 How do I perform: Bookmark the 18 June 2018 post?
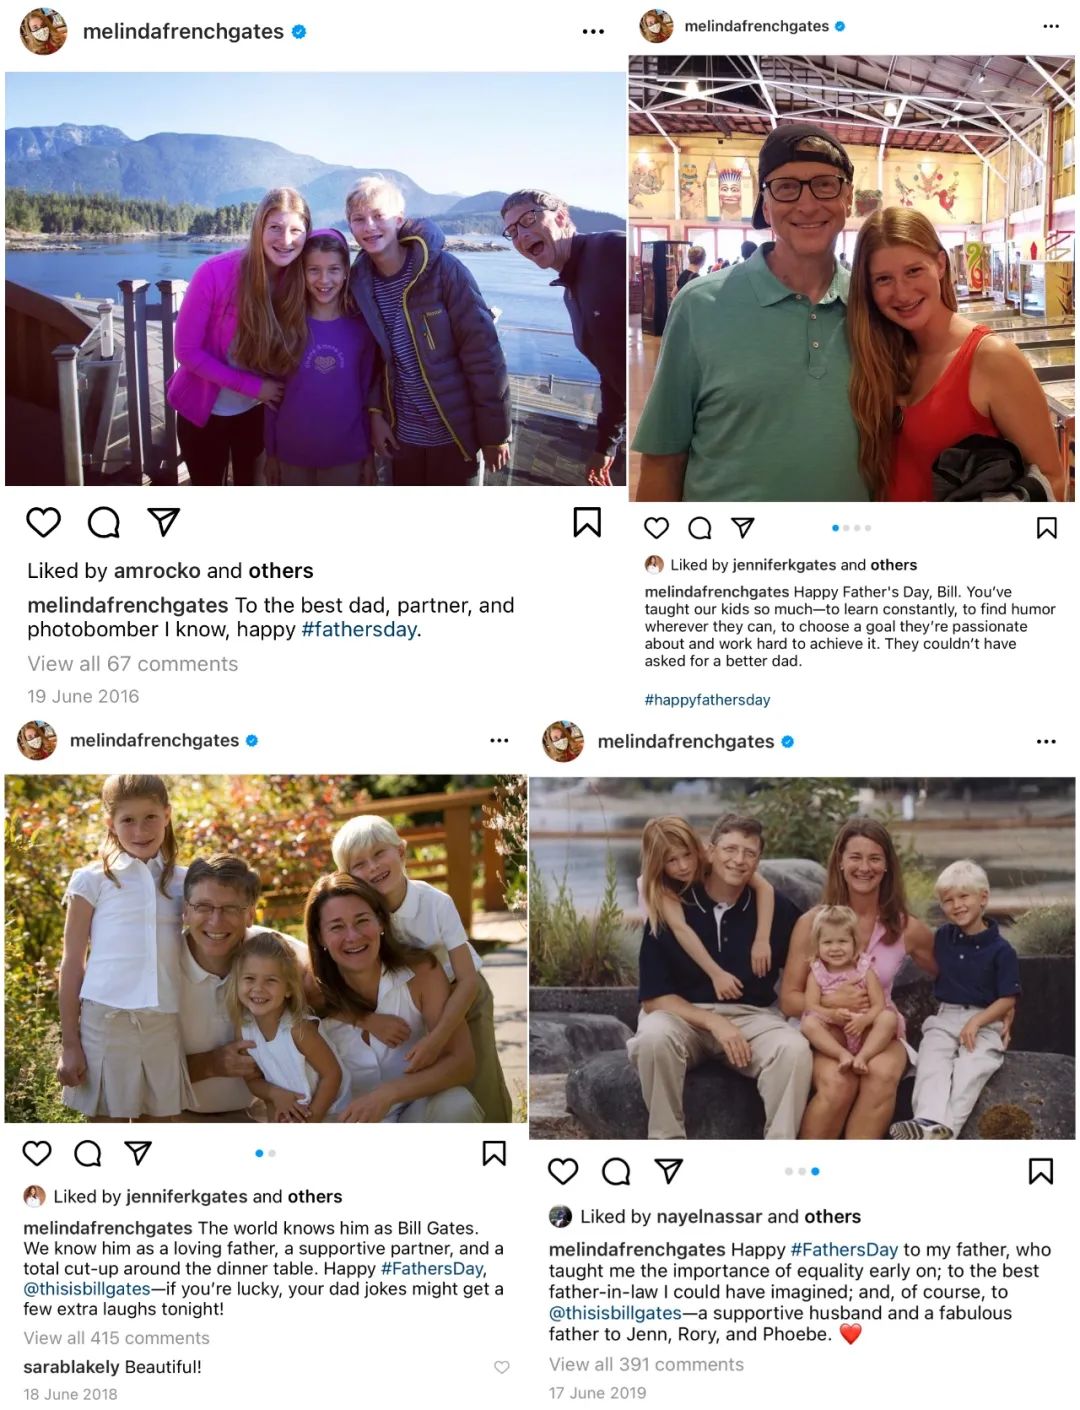(494, 1153)
